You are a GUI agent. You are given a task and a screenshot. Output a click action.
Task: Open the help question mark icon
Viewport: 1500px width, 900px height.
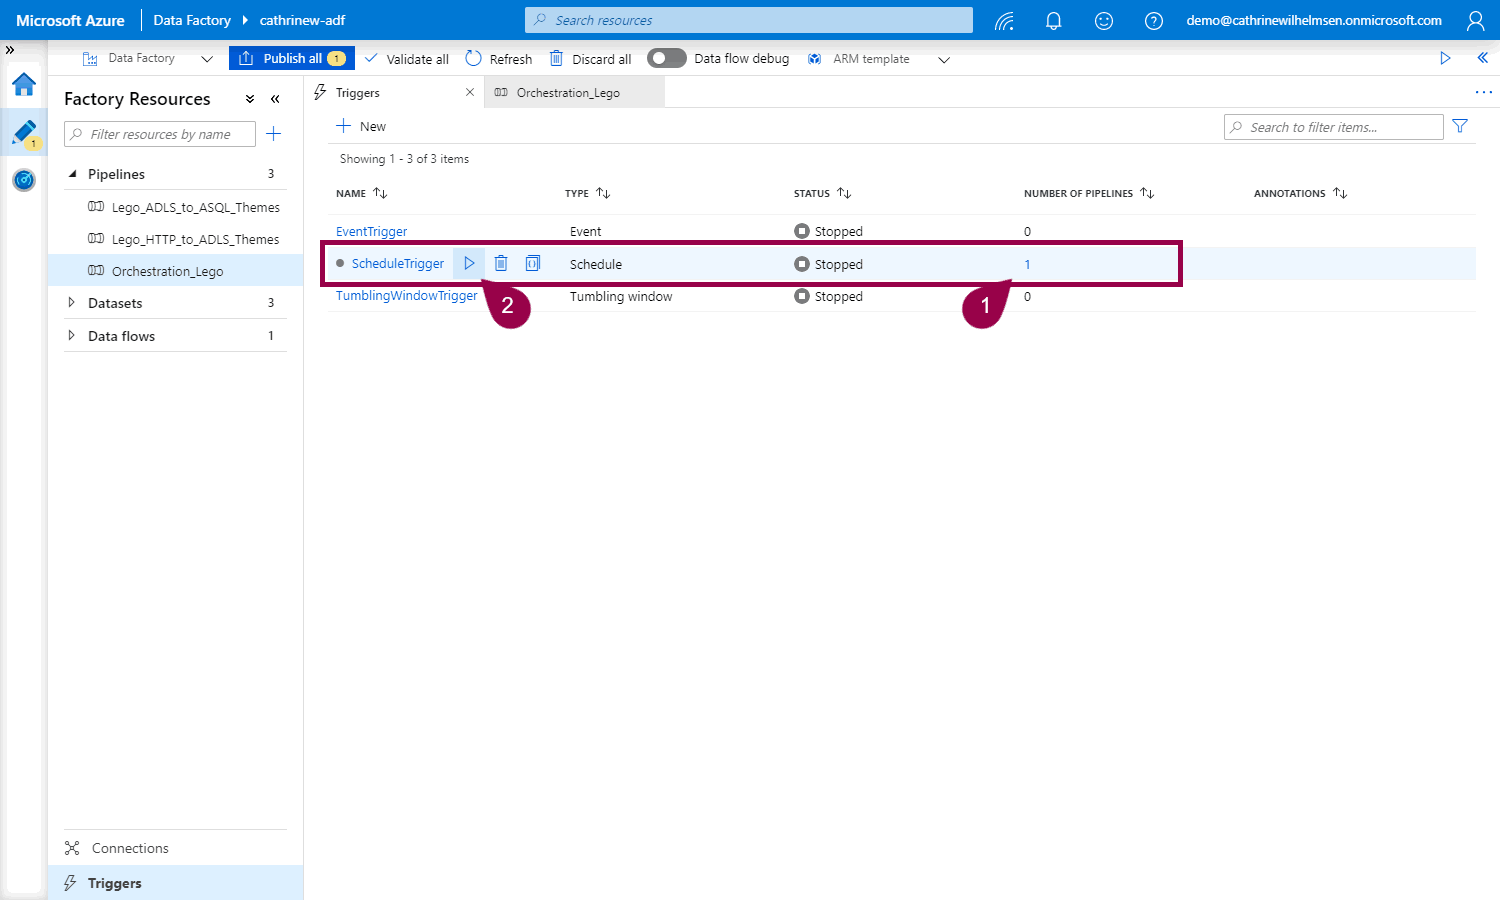[1154, 20]
